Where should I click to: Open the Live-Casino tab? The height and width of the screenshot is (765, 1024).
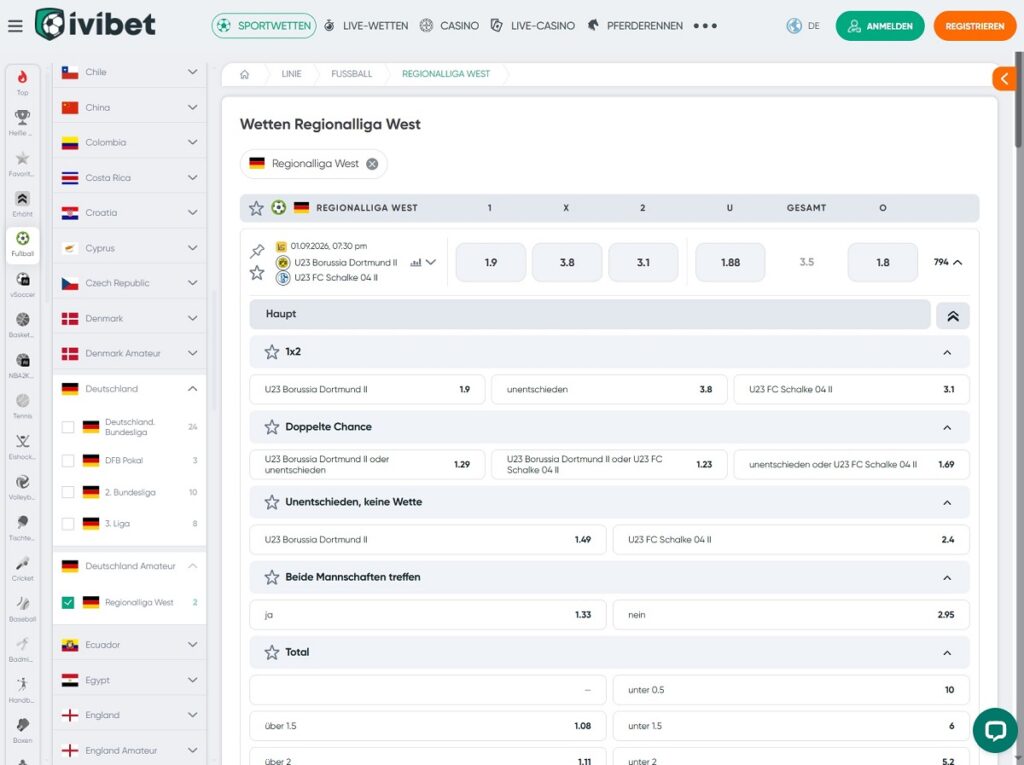pos(533,26)
